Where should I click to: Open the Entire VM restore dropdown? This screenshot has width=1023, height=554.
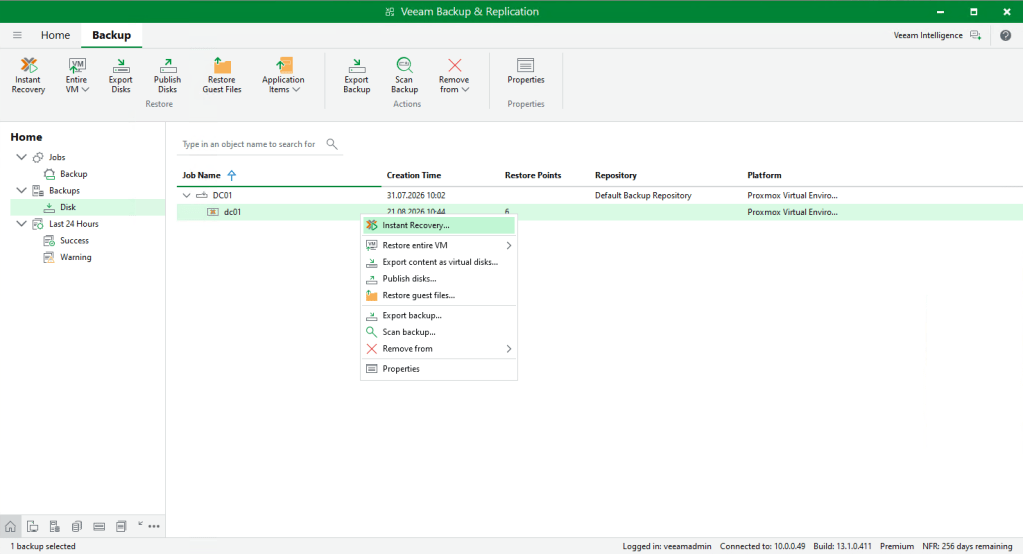pos(76,76)
